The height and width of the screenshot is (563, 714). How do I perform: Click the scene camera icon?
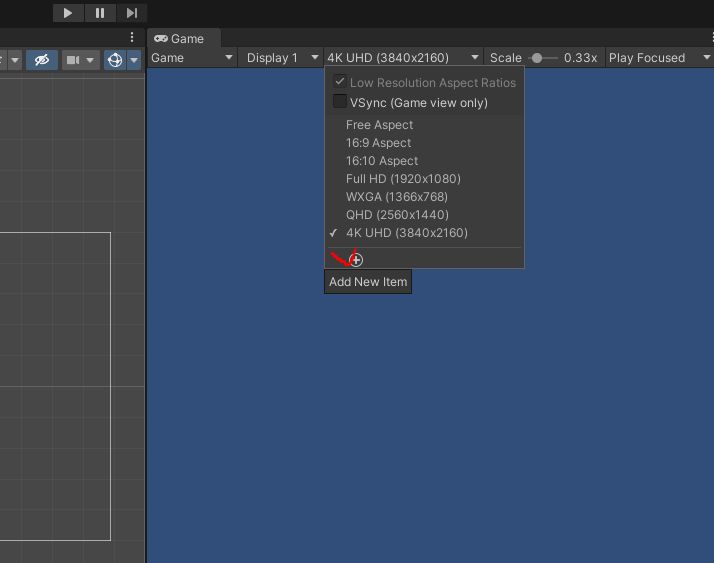tap(73, 60)
